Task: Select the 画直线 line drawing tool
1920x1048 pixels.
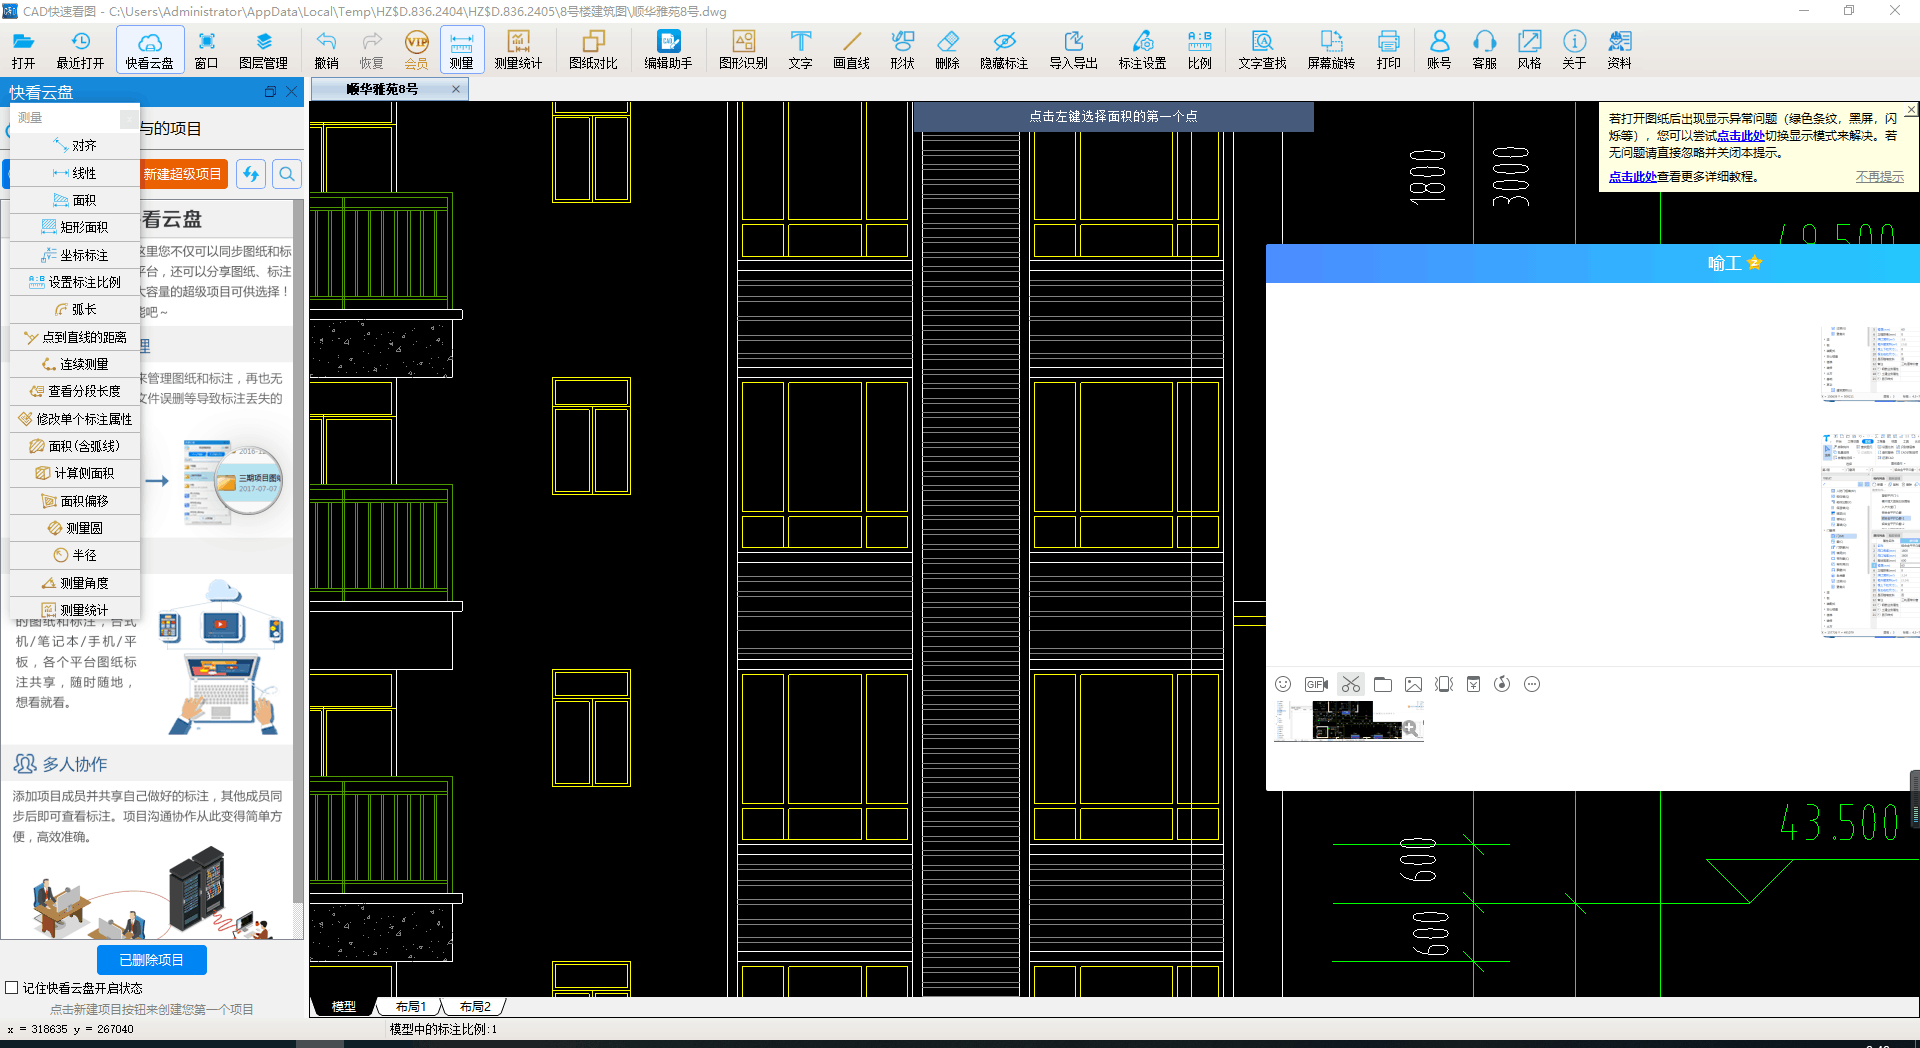Action: coord(851,49)
